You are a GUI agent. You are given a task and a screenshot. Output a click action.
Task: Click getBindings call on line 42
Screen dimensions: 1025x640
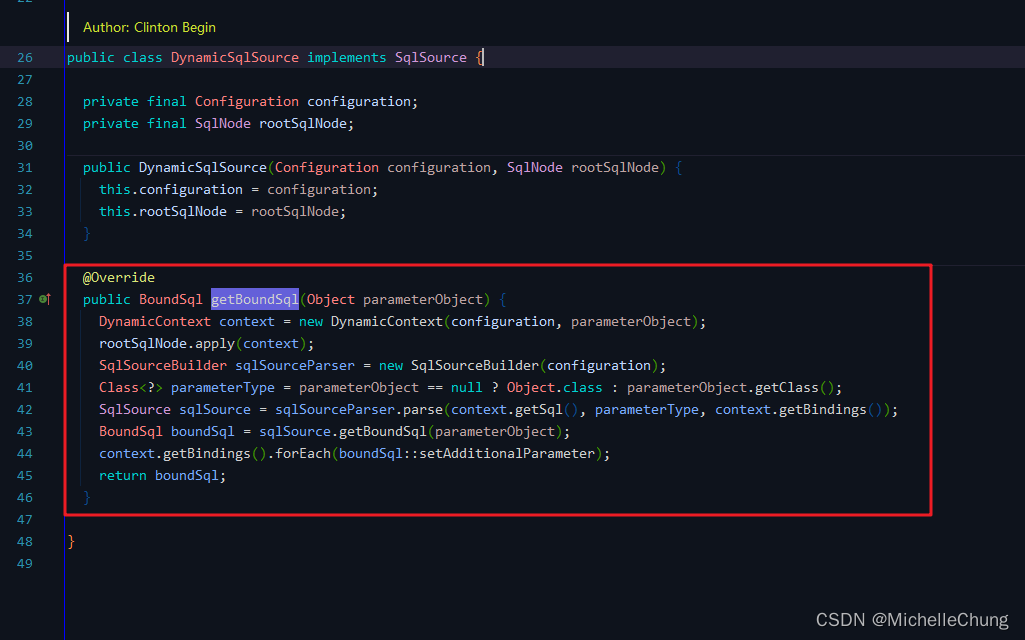(x=822, y=409)
